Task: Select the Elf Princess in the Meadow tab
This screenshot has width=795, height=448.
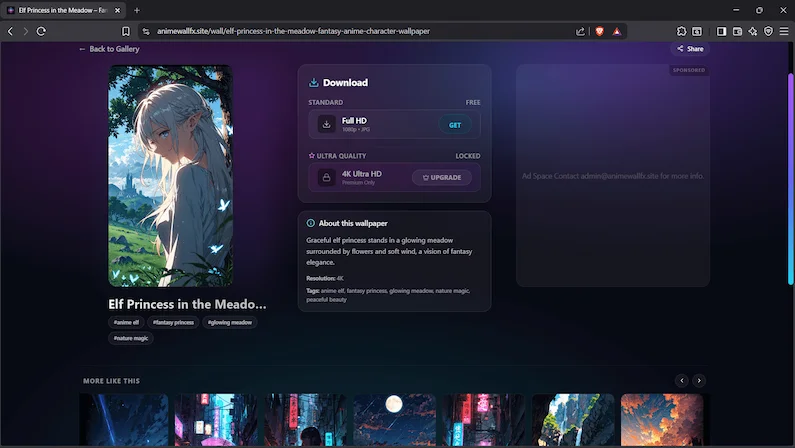Action: tap(63, 10)
